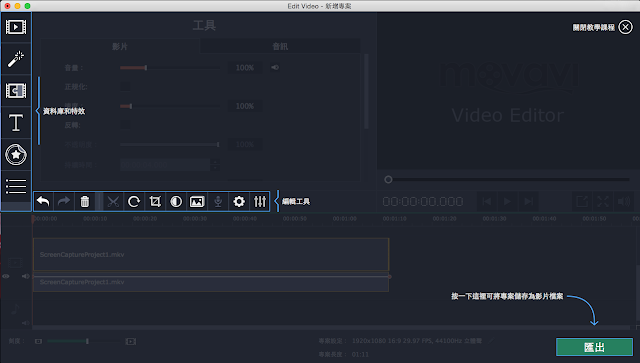Click timeline ruler at 00:01:20
640x363 pixels.
click(x=444, y=219)
